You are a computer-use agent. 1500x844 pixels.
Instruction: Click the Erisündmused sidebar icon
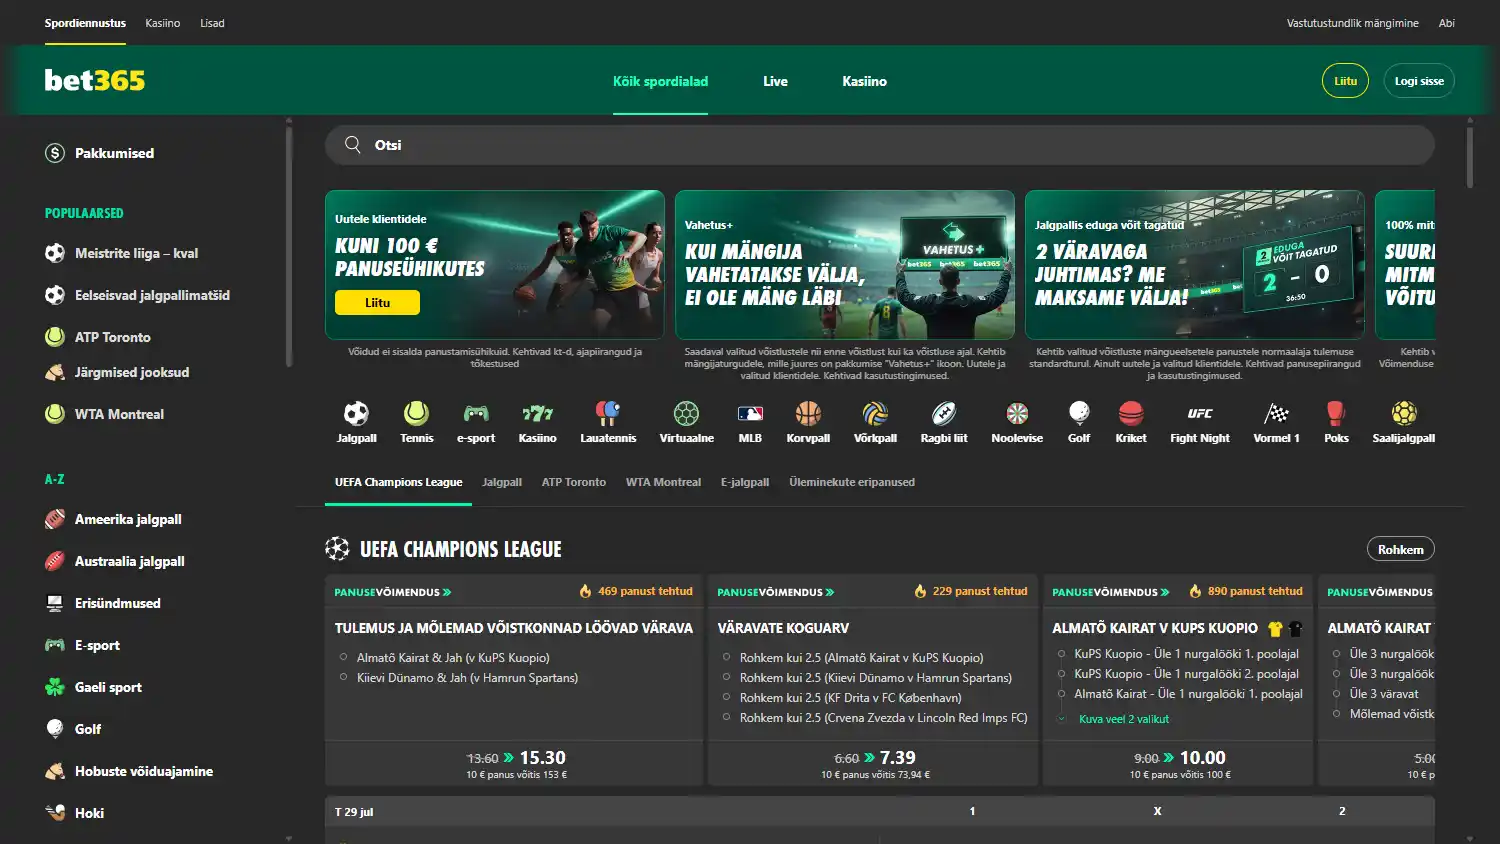pyautogui.click(x=55, y=603)
